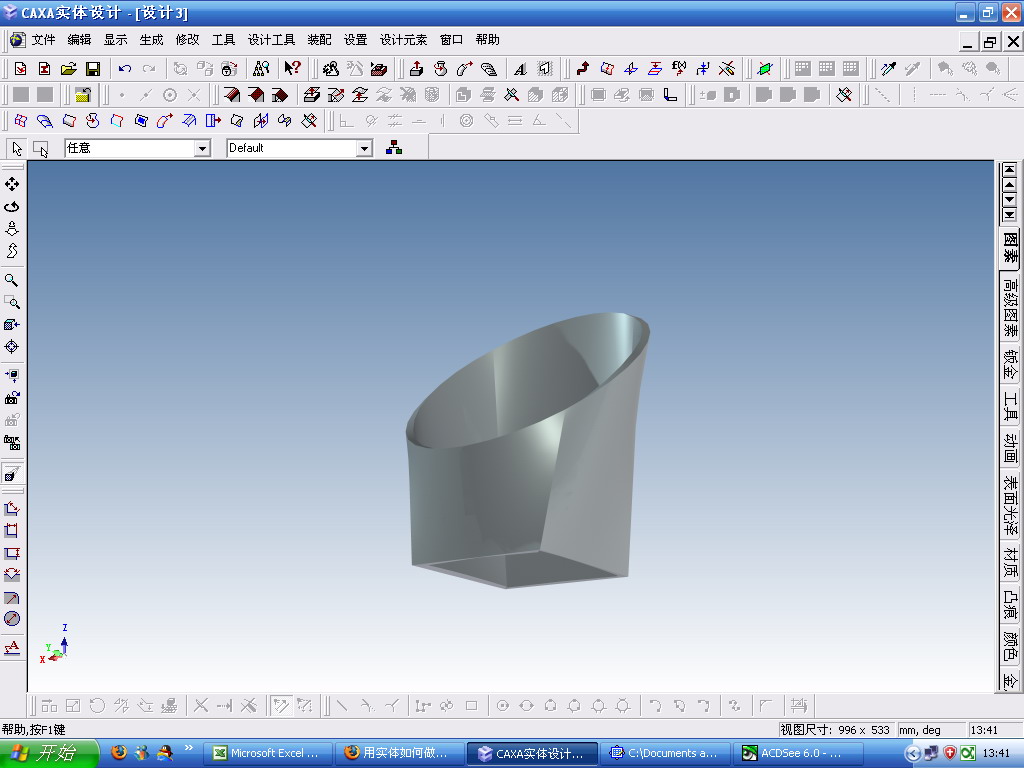Switch to the 钣金 catalog tab
The height and width of the screenshot is (768, 1024).
(x=1010, y=364)
